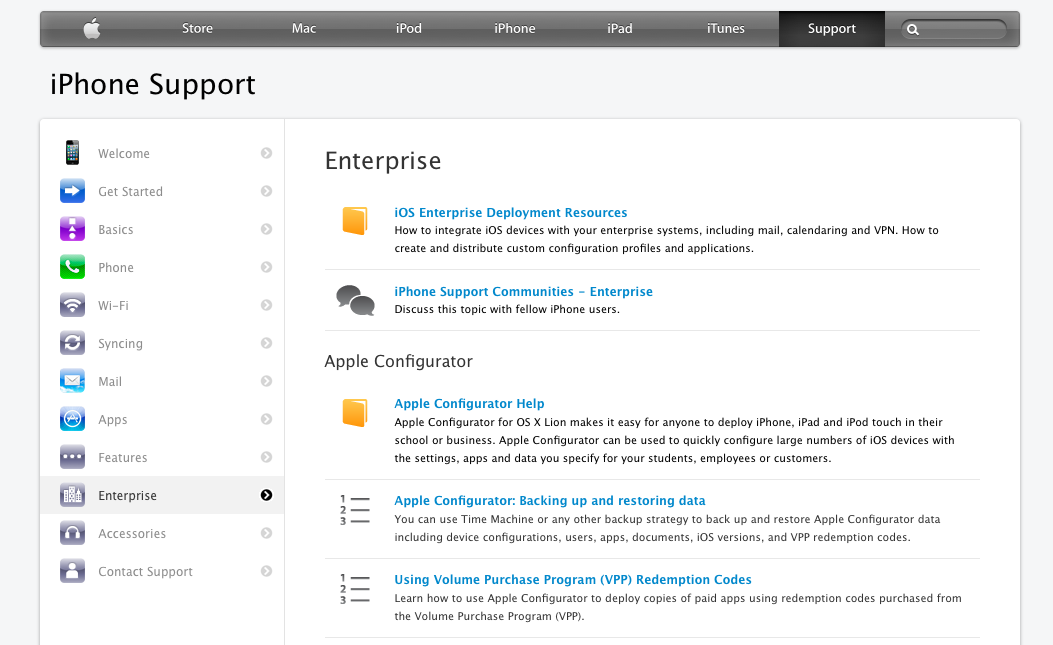Click the search field in navigation bar

(960, 30)
